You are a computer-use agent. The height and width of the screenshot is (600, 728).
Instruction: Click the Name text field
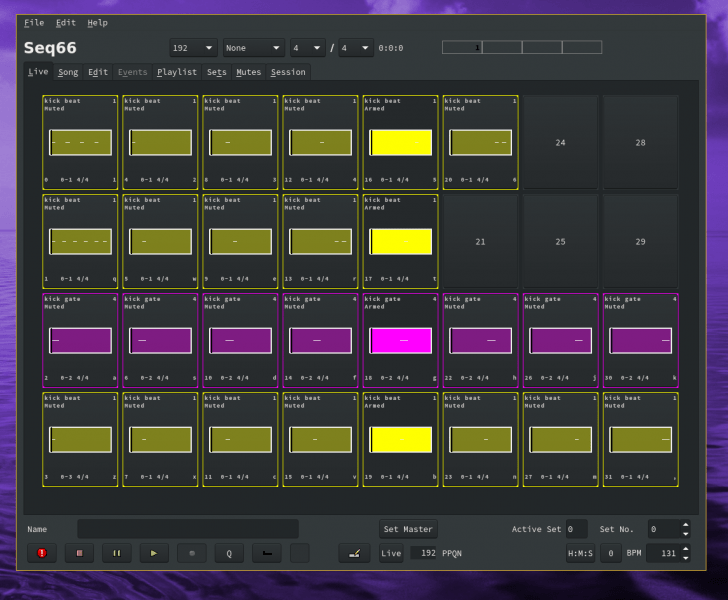[x=188, y=529]
